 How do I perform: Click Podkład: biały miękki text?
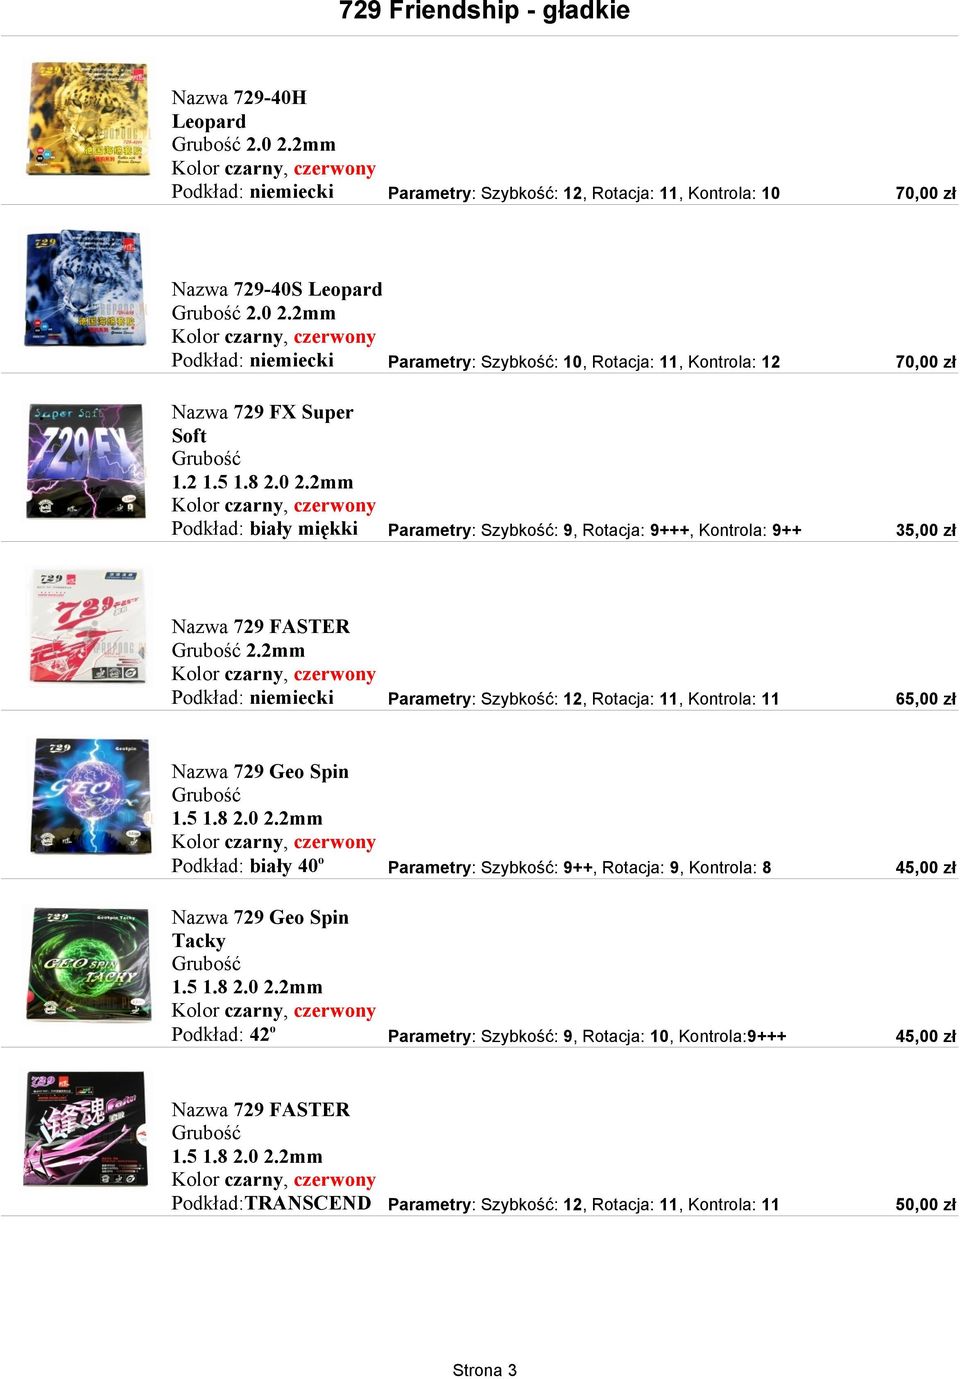pos(264,528)
